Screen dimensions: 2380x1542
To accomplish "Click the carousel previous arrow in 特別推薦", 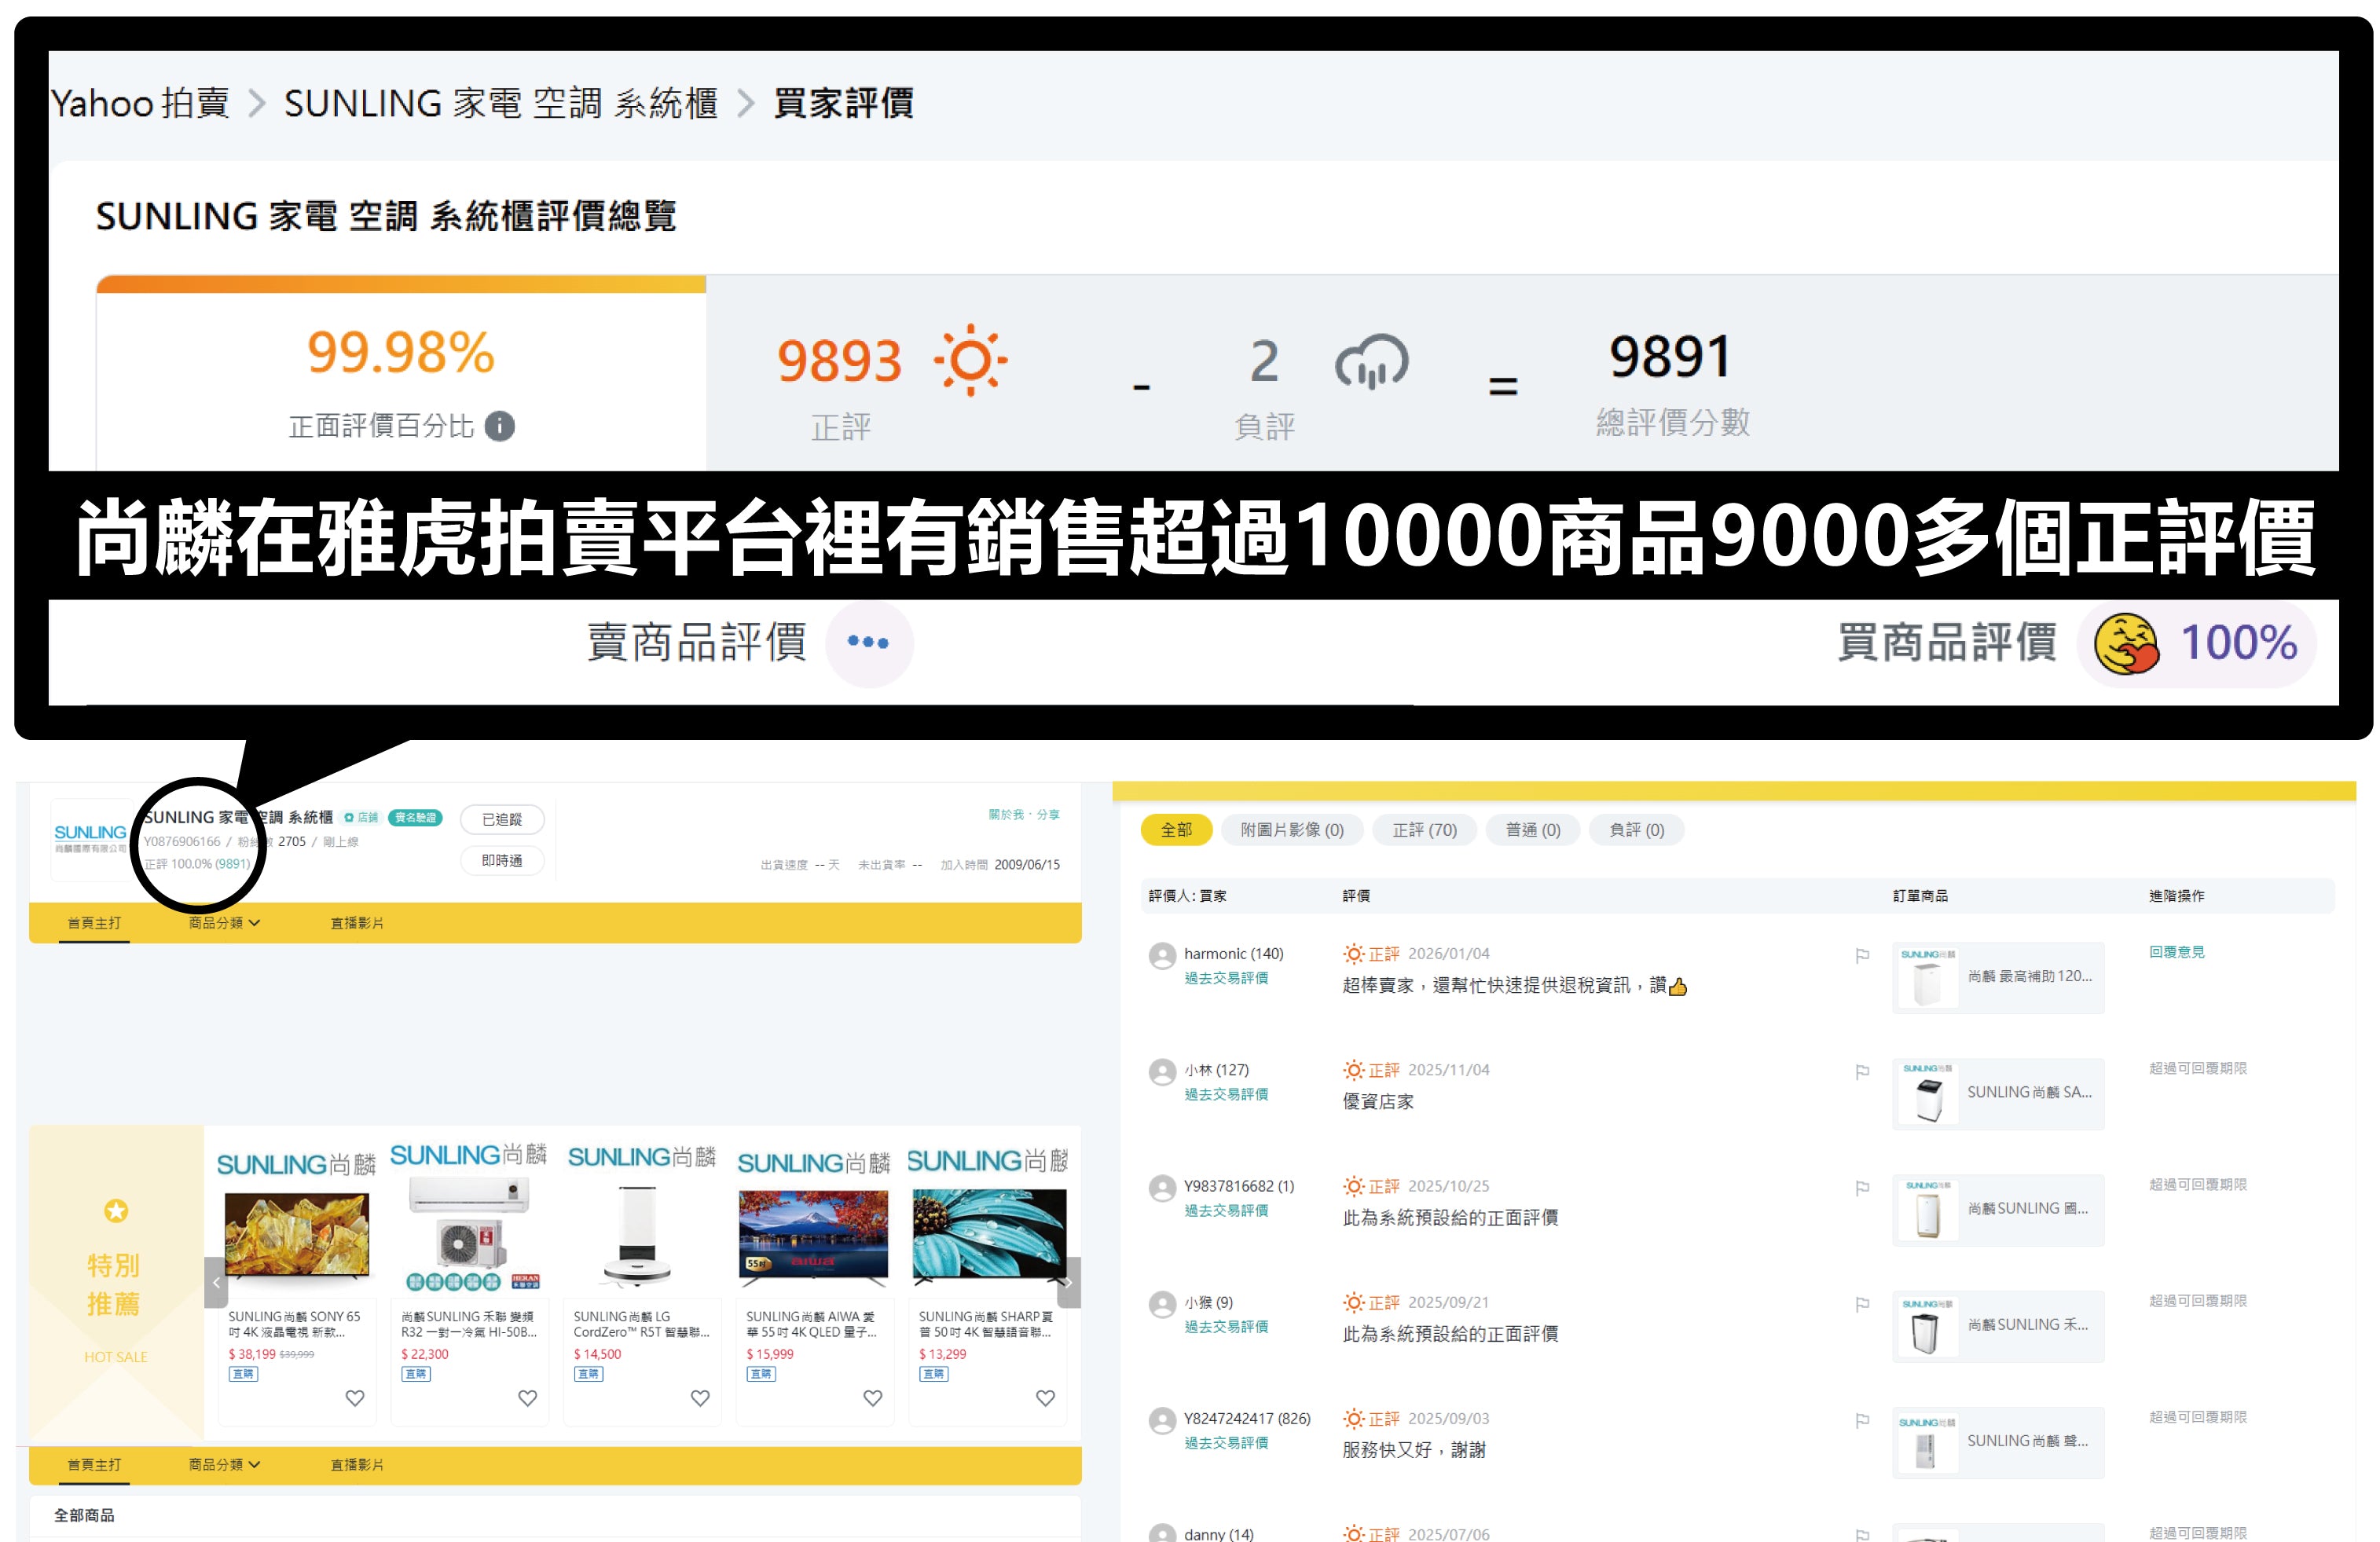I will 216,1283.
